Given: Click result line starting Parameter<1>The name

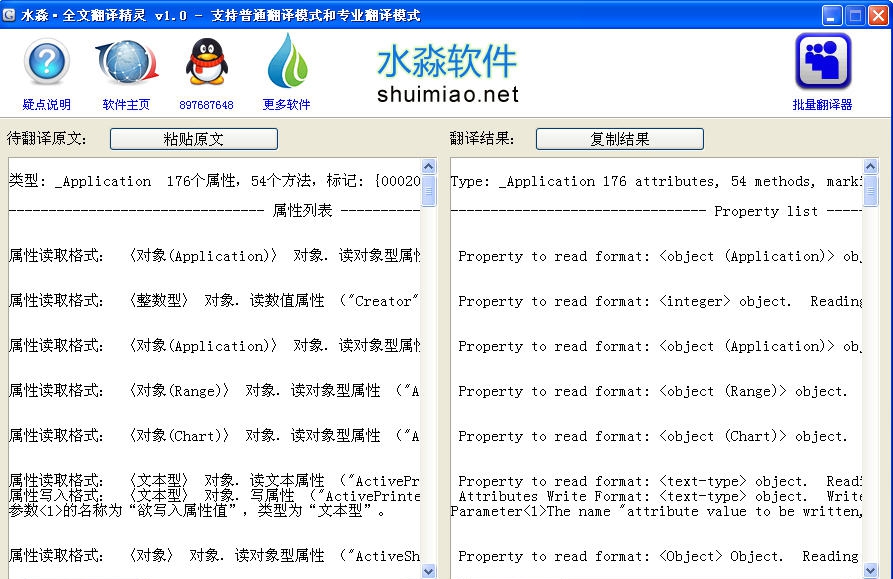Looking at the screenshot, I should coord(656,511).
